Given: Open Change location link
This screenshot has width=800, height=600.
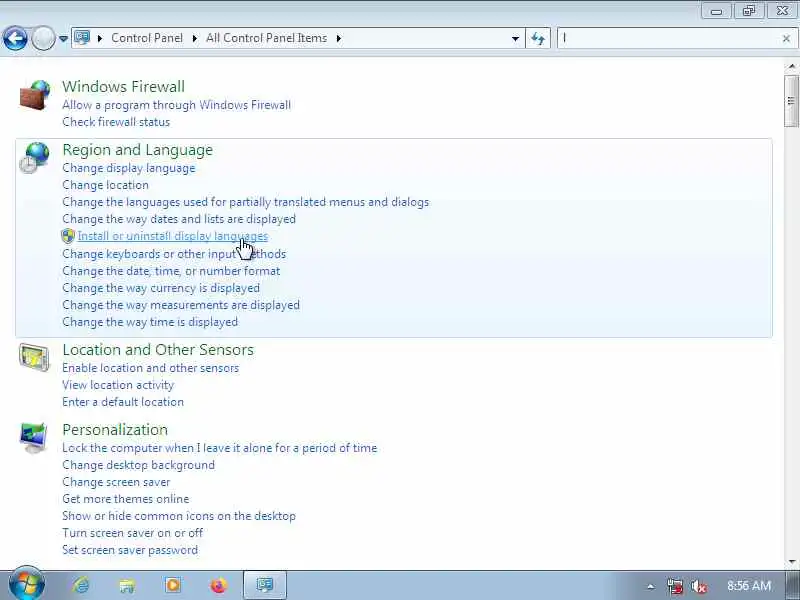Looking at the screenshot, I should pos(106,185).
